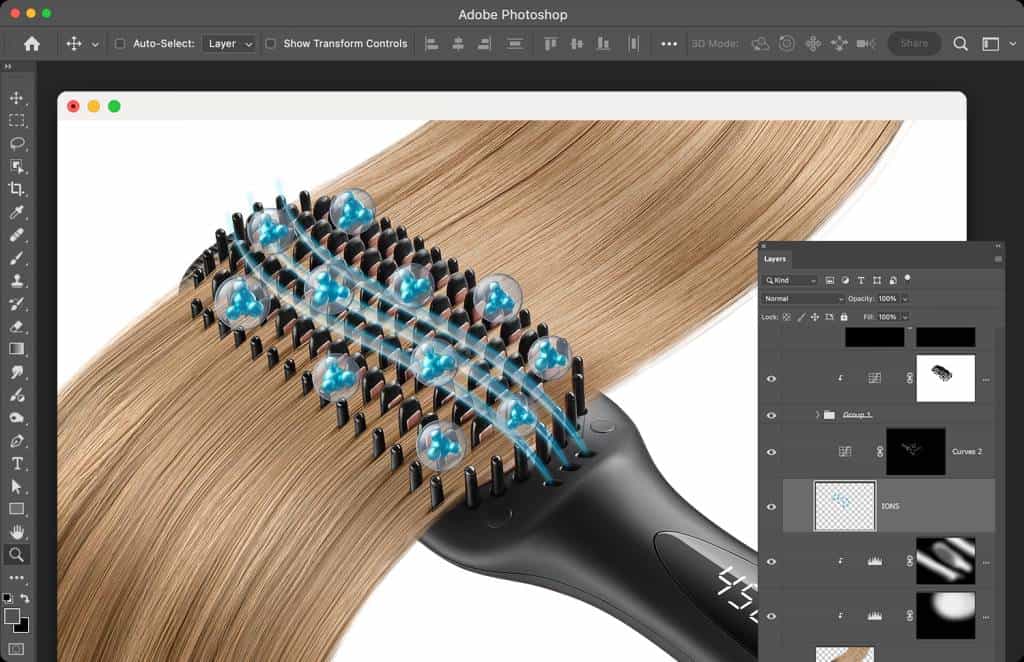The height and width of the screenshot is (662, 1024).
Task: Click the Home icon
Action: (x=31, y=44)
